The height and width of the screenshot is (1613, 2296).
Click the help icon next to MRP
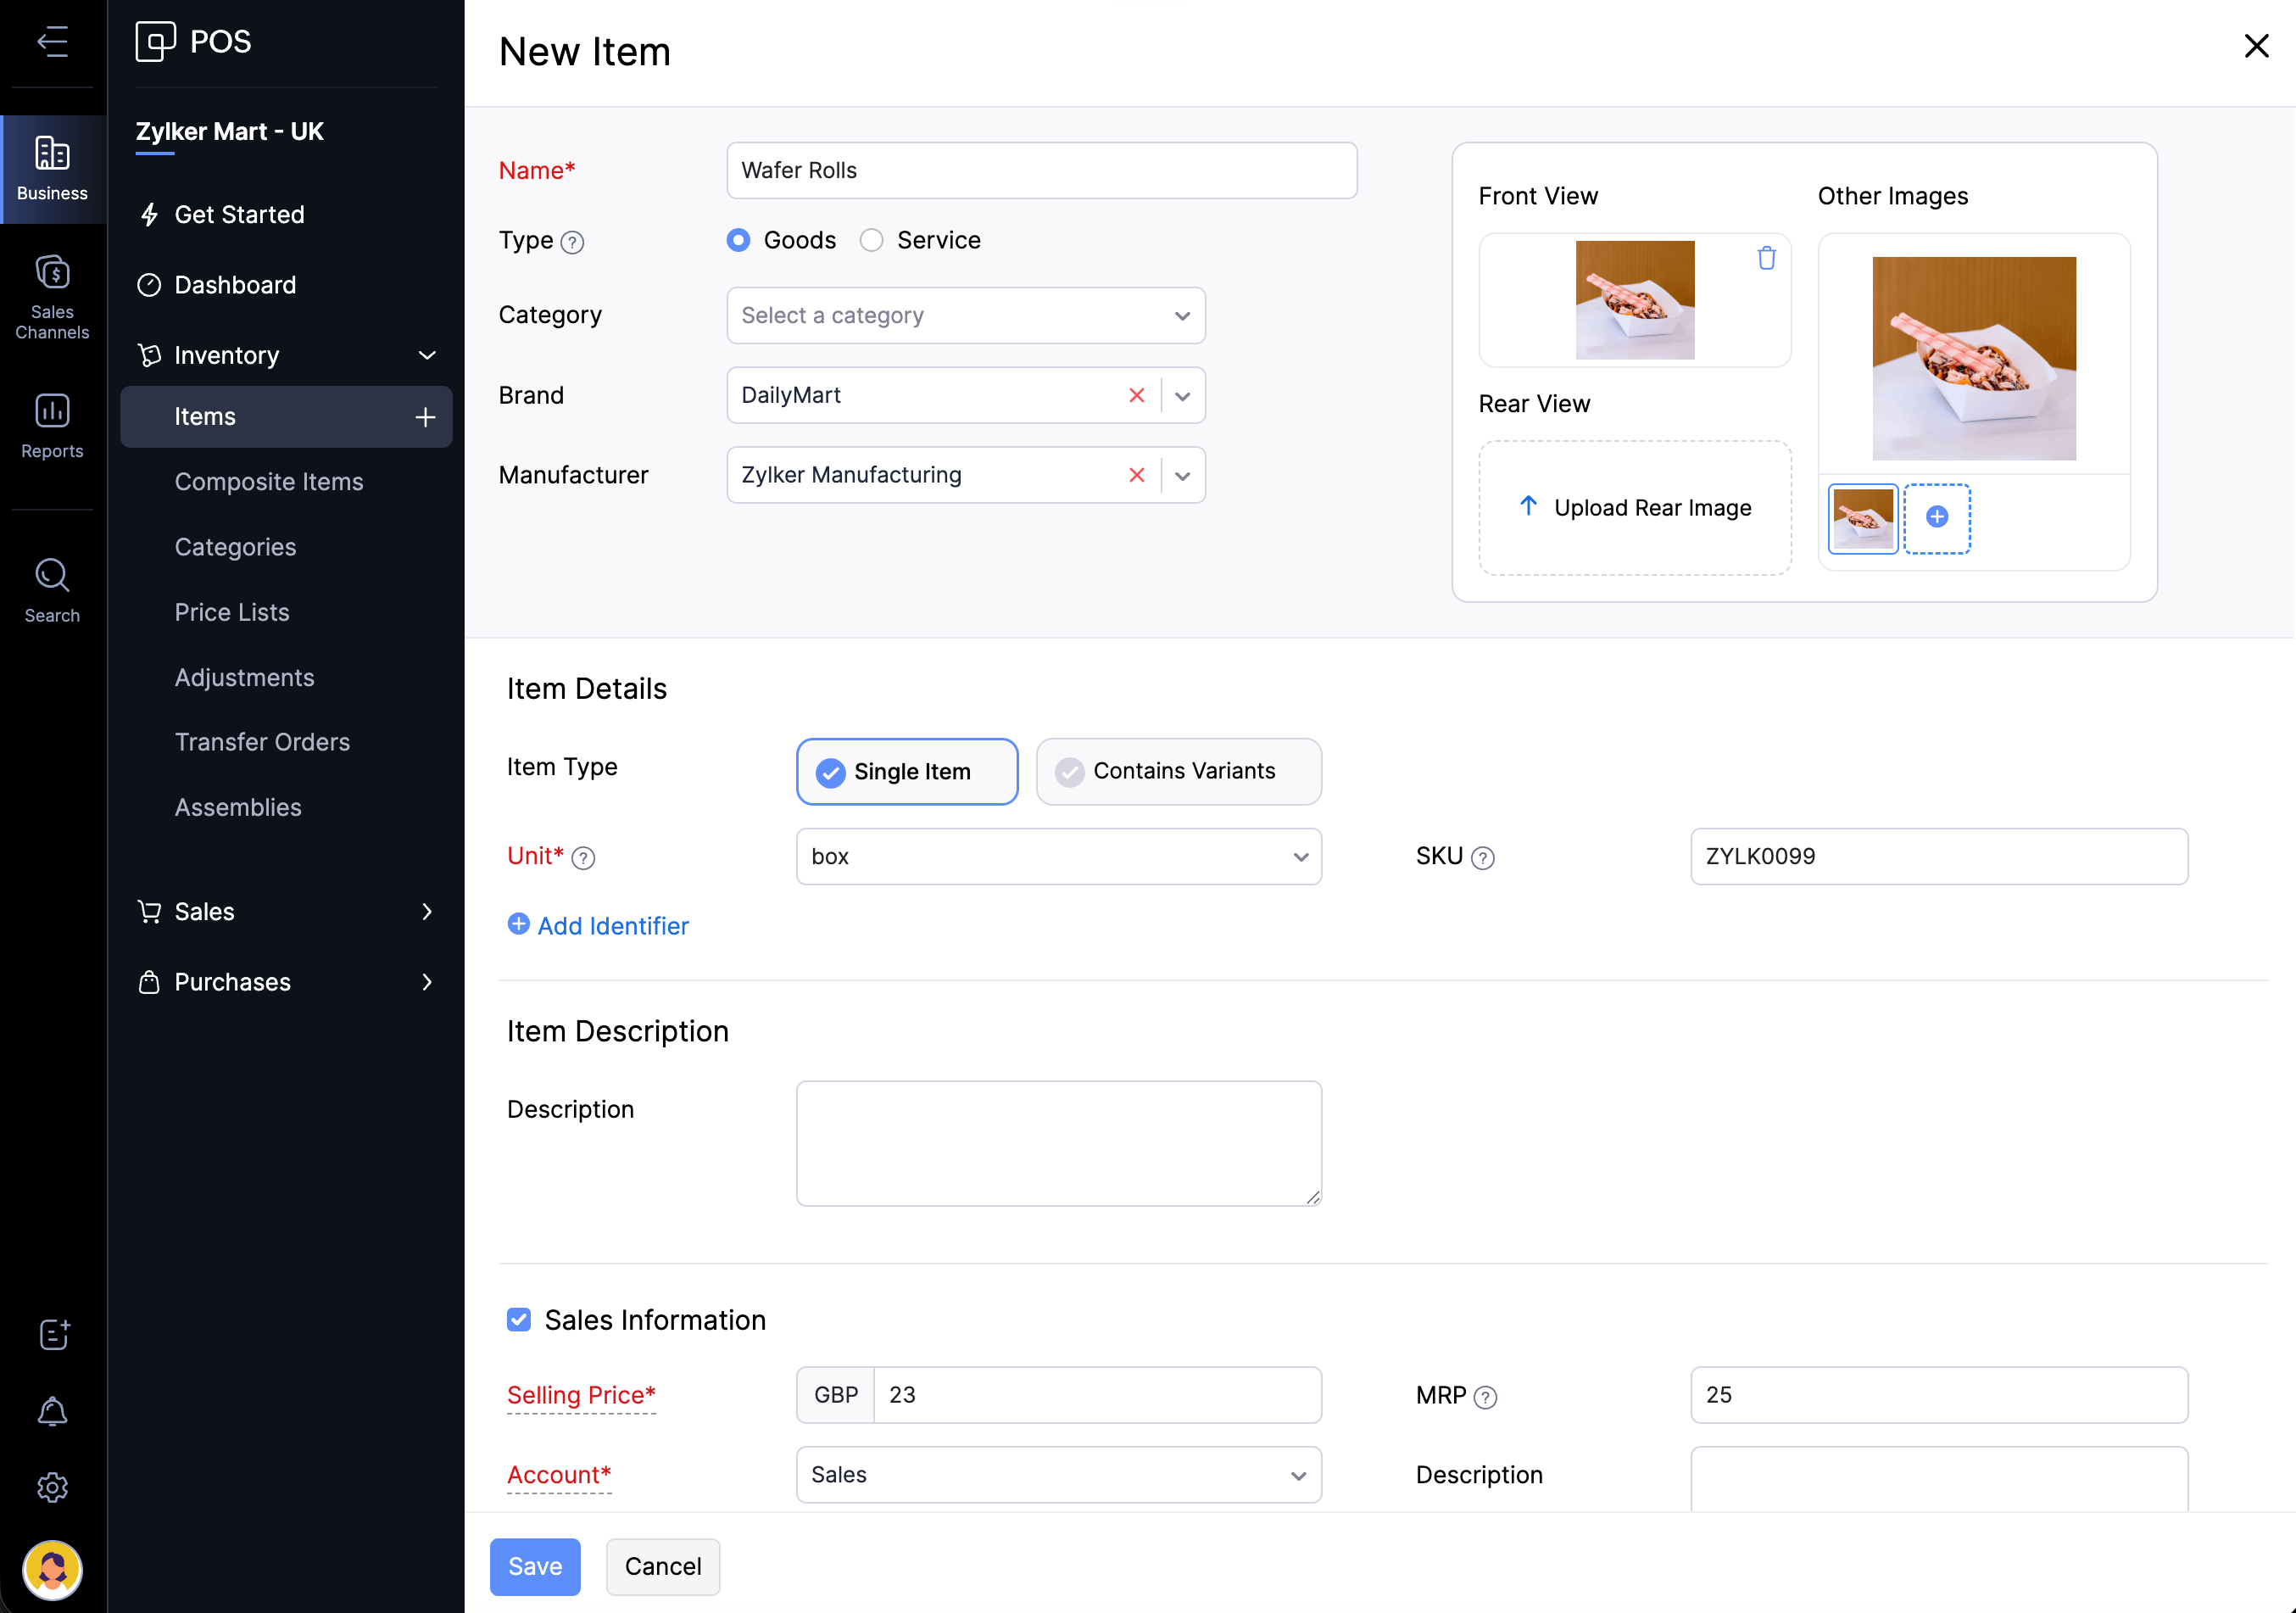(x=1486, y=1397)
